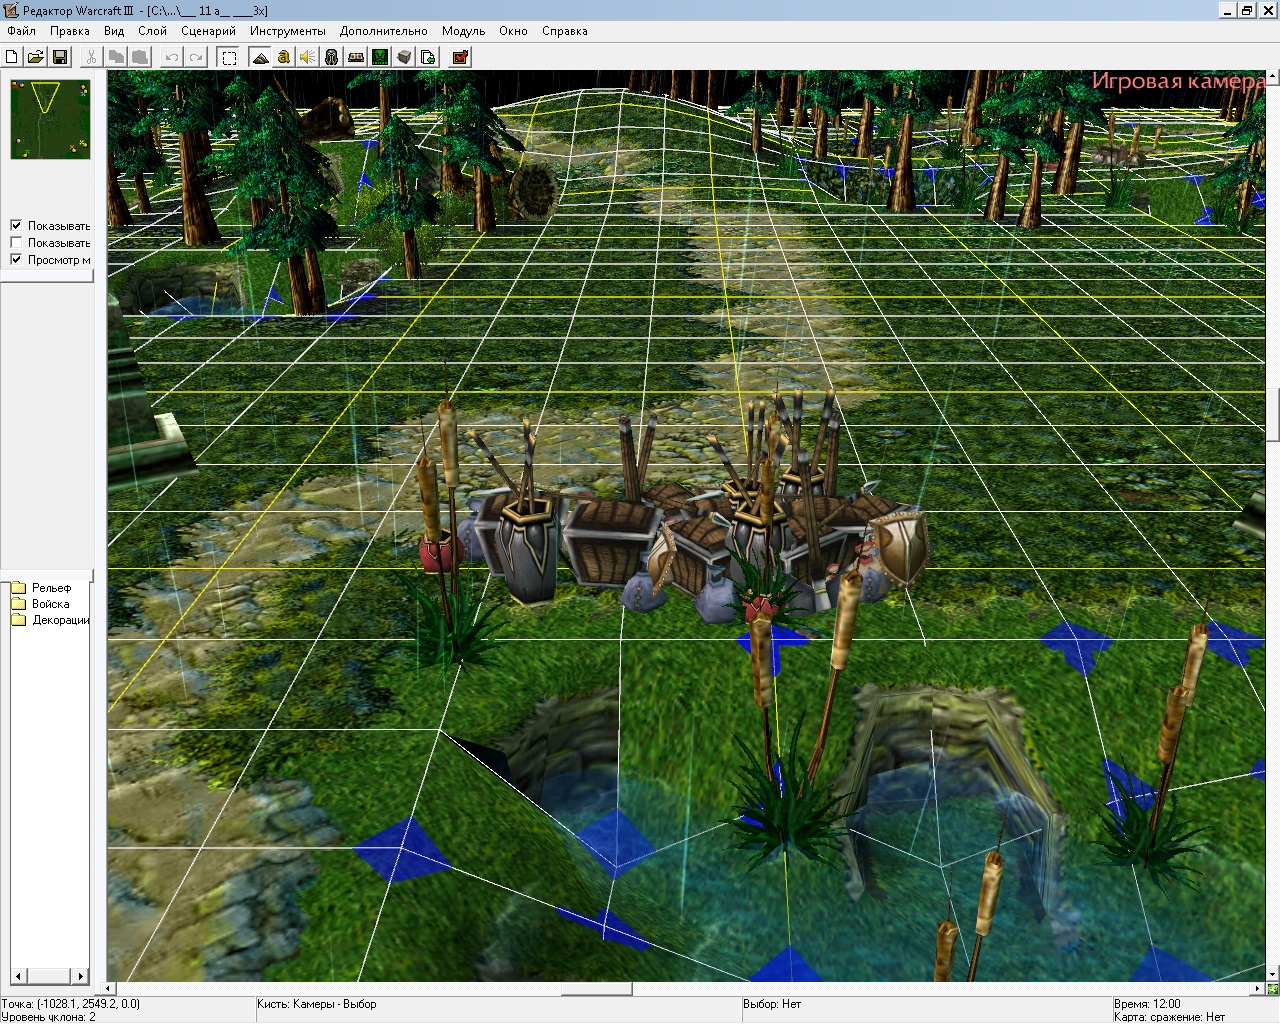Open the Object manager gray cube icon
1280x1024 pixels.
click(404, 57)
